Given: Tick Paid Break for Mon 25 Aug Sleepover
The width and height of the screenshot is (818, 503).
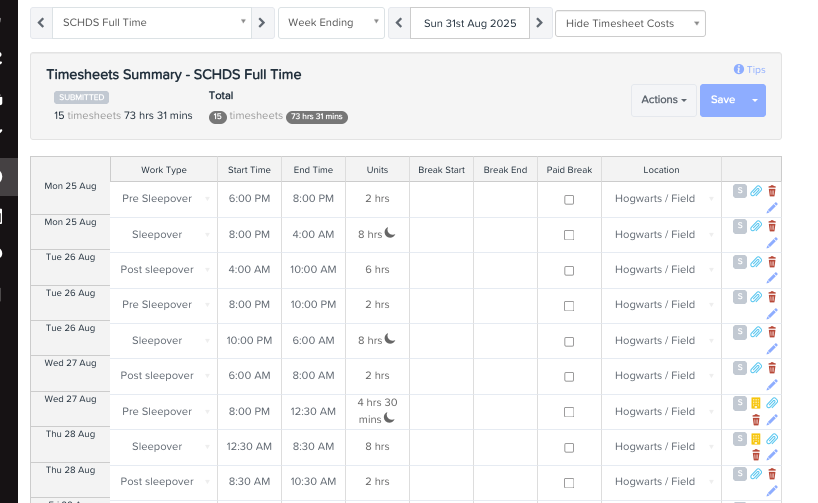Looking at the screenshot, I should [569, 235].
